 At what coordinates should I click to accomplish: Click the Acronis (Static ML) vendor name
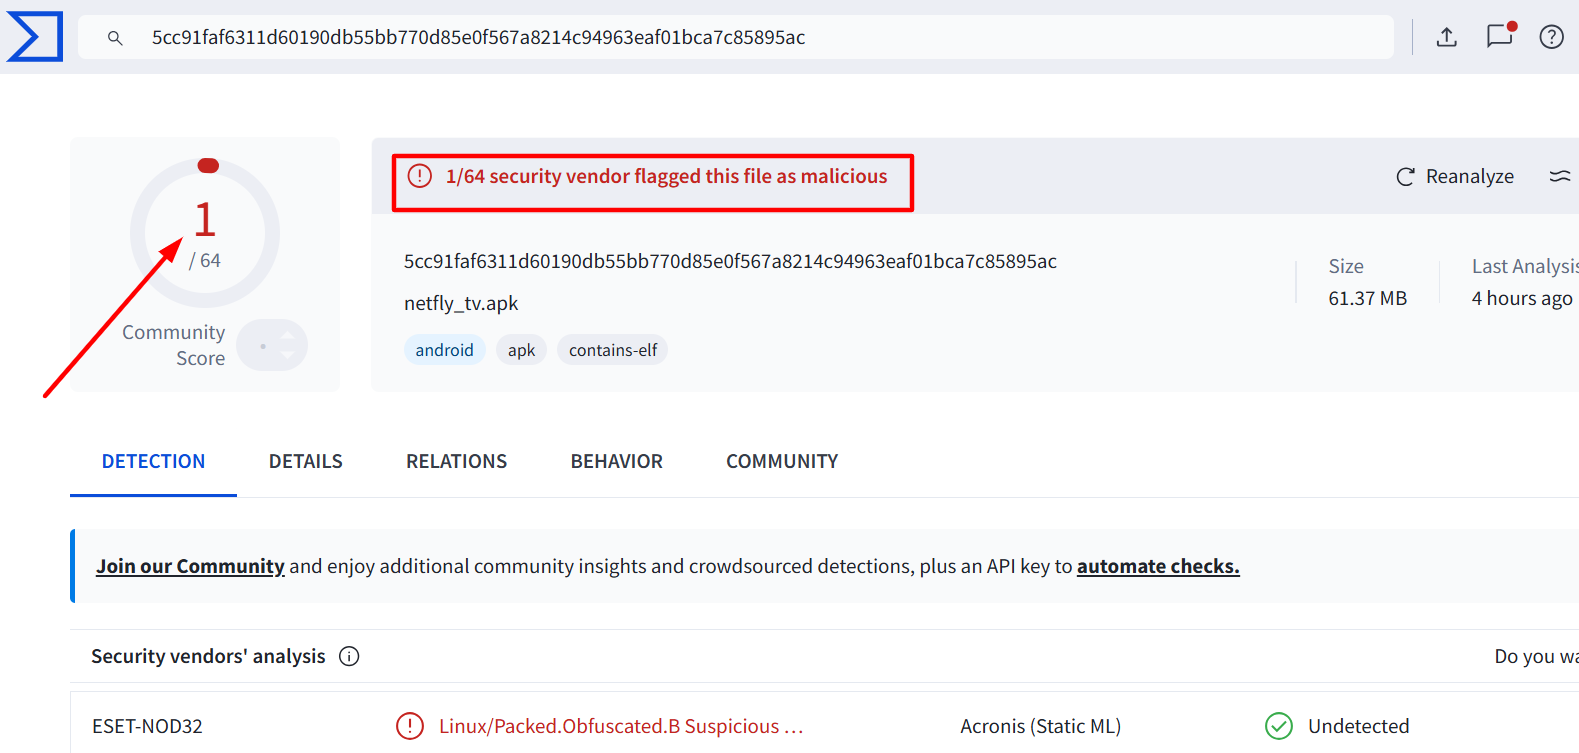pos(1040,726)
